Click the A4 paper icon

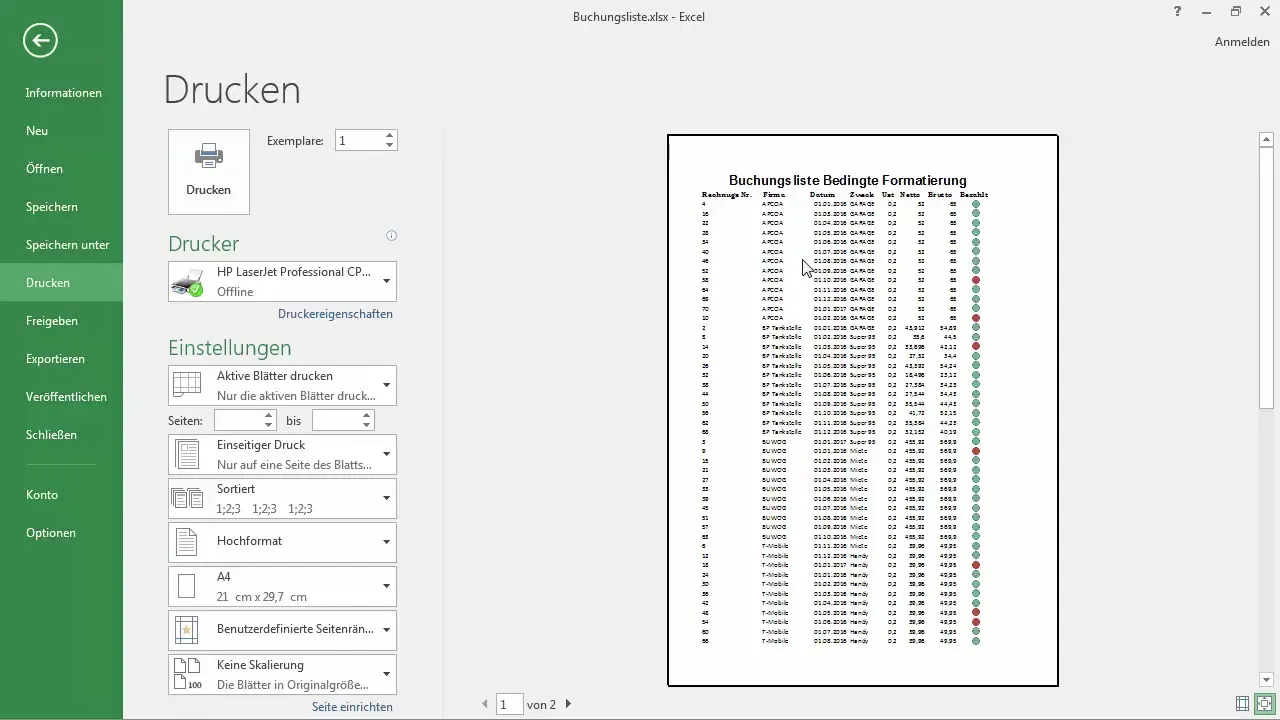click(186, 586)
